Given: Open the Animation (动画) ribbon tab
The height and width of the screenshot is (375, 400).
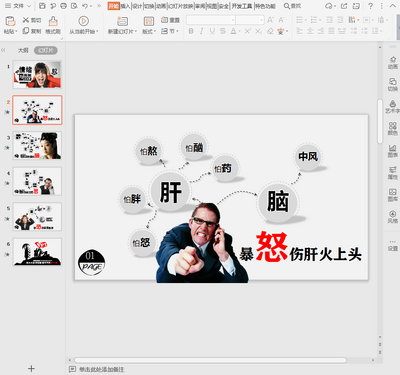Looking at the screenshot, I should click(161, 6).
